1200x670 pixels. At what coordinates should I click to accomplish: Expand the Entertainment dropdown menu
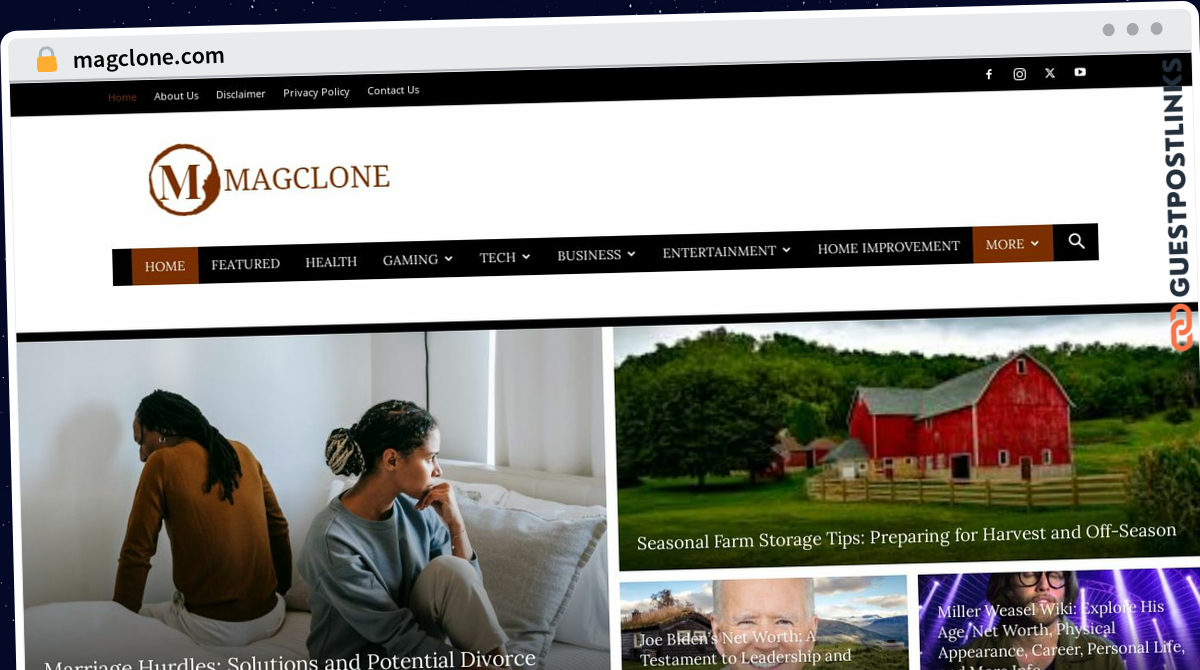(726, 251)
